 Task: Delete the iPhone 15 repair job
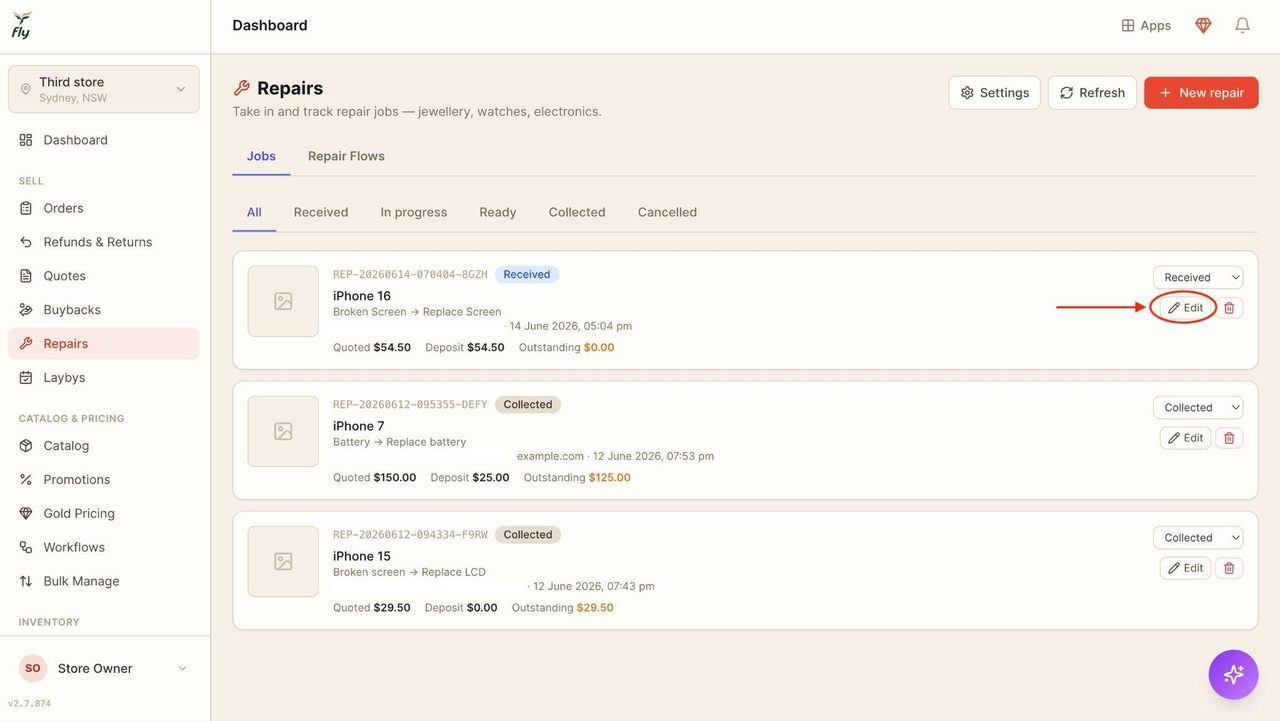1229,568
